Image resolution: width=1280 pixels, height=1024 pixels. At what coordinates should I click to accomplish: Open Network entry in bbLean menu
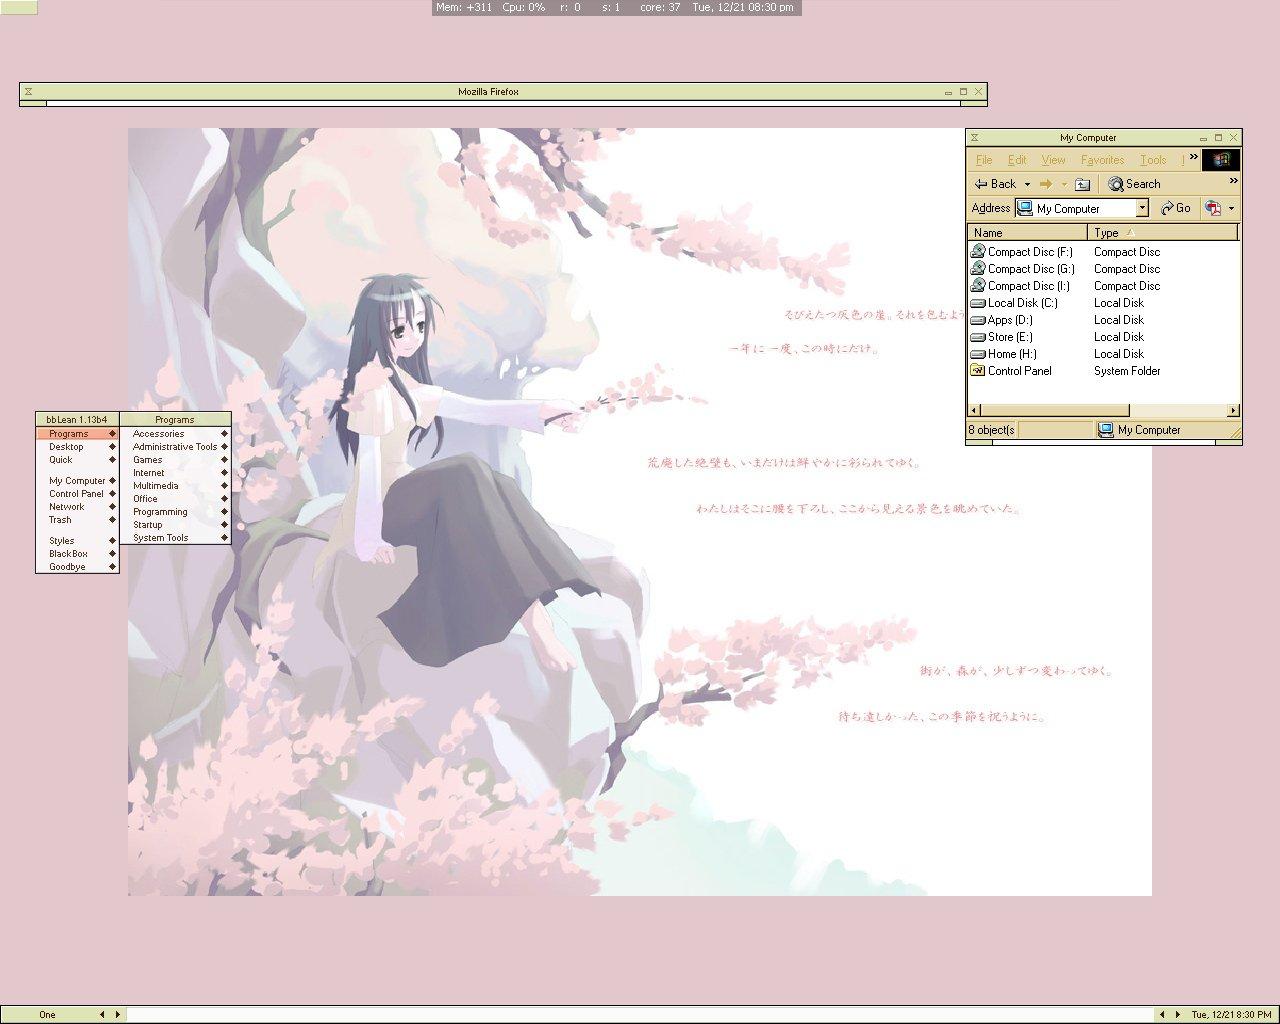(x=77, y=507)
